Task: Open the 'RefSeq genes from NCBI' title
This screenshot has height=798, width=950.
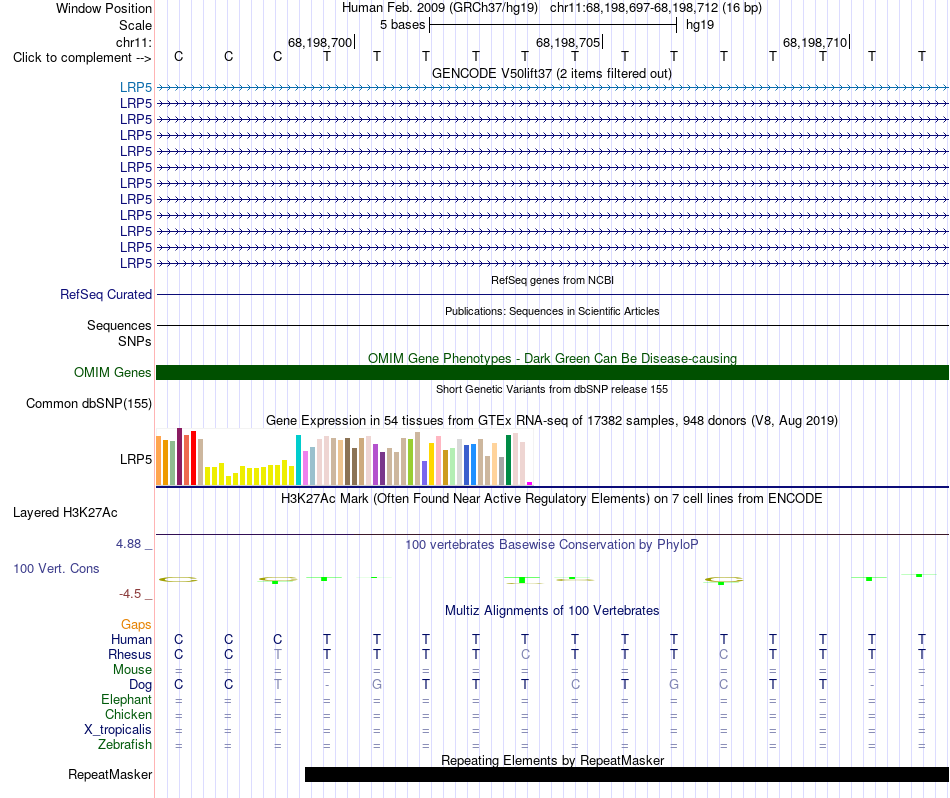Action: pos(552,280)
